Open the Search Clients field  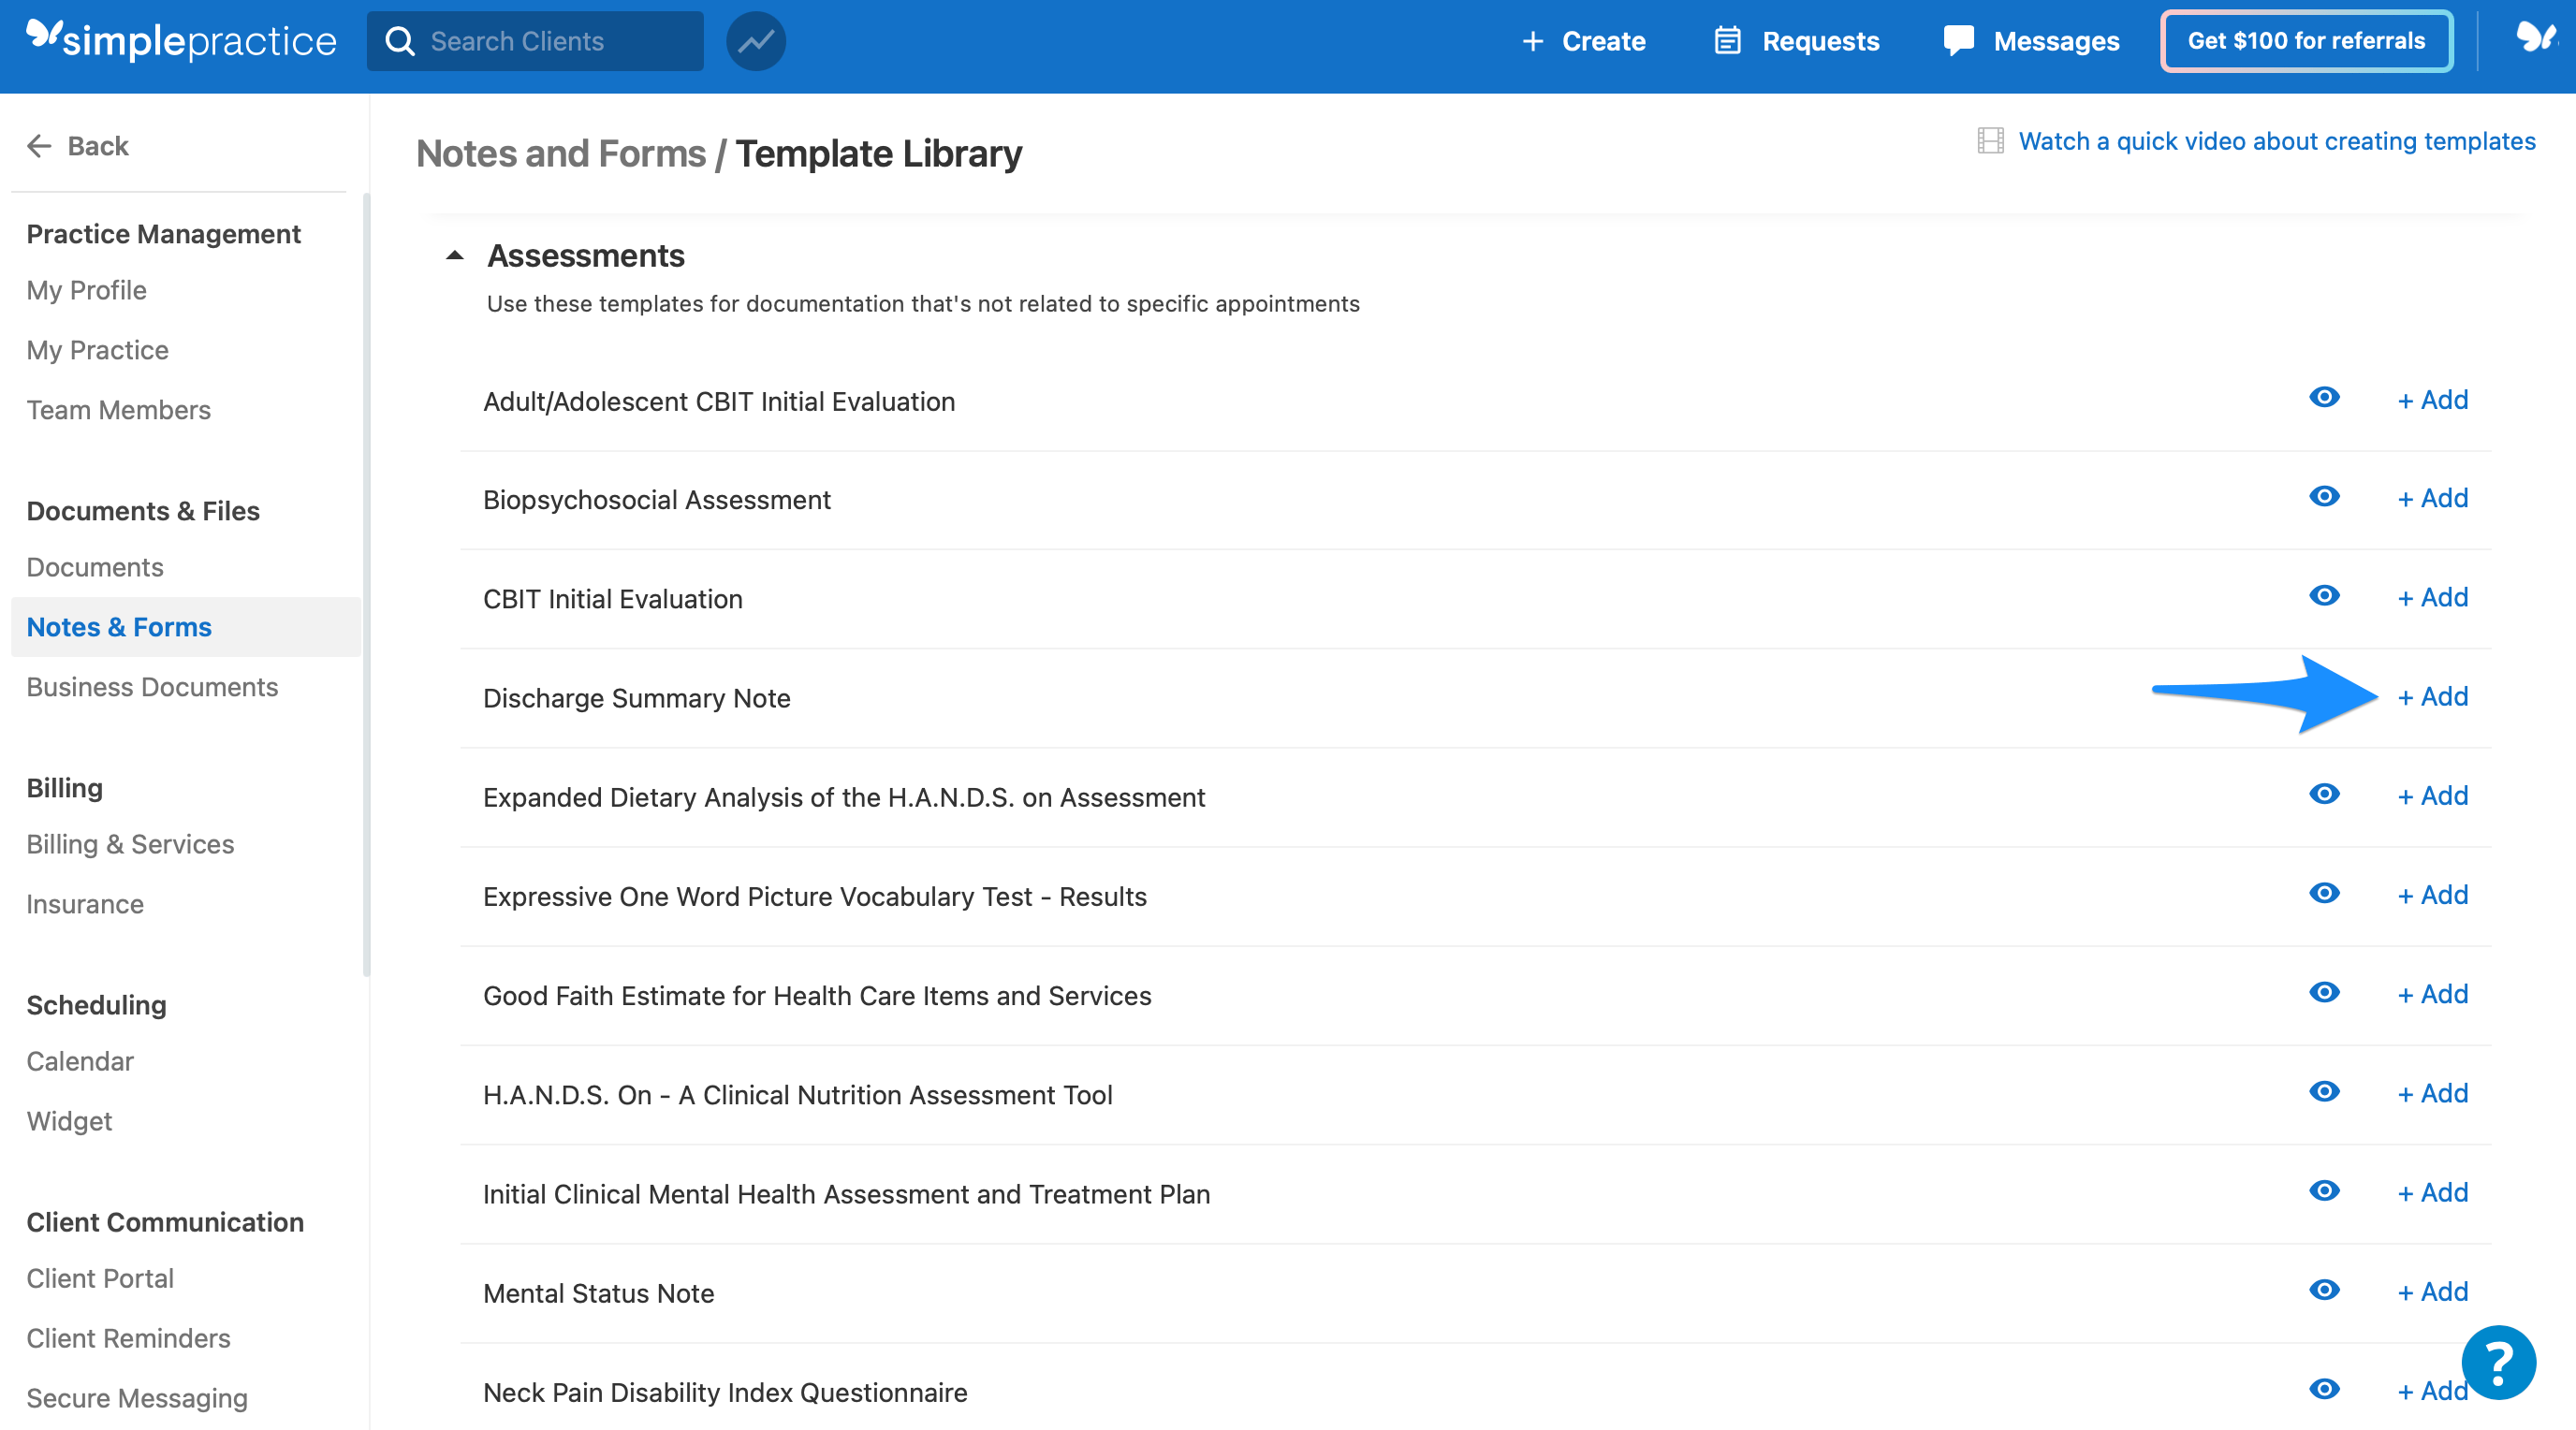pos(534,41)
